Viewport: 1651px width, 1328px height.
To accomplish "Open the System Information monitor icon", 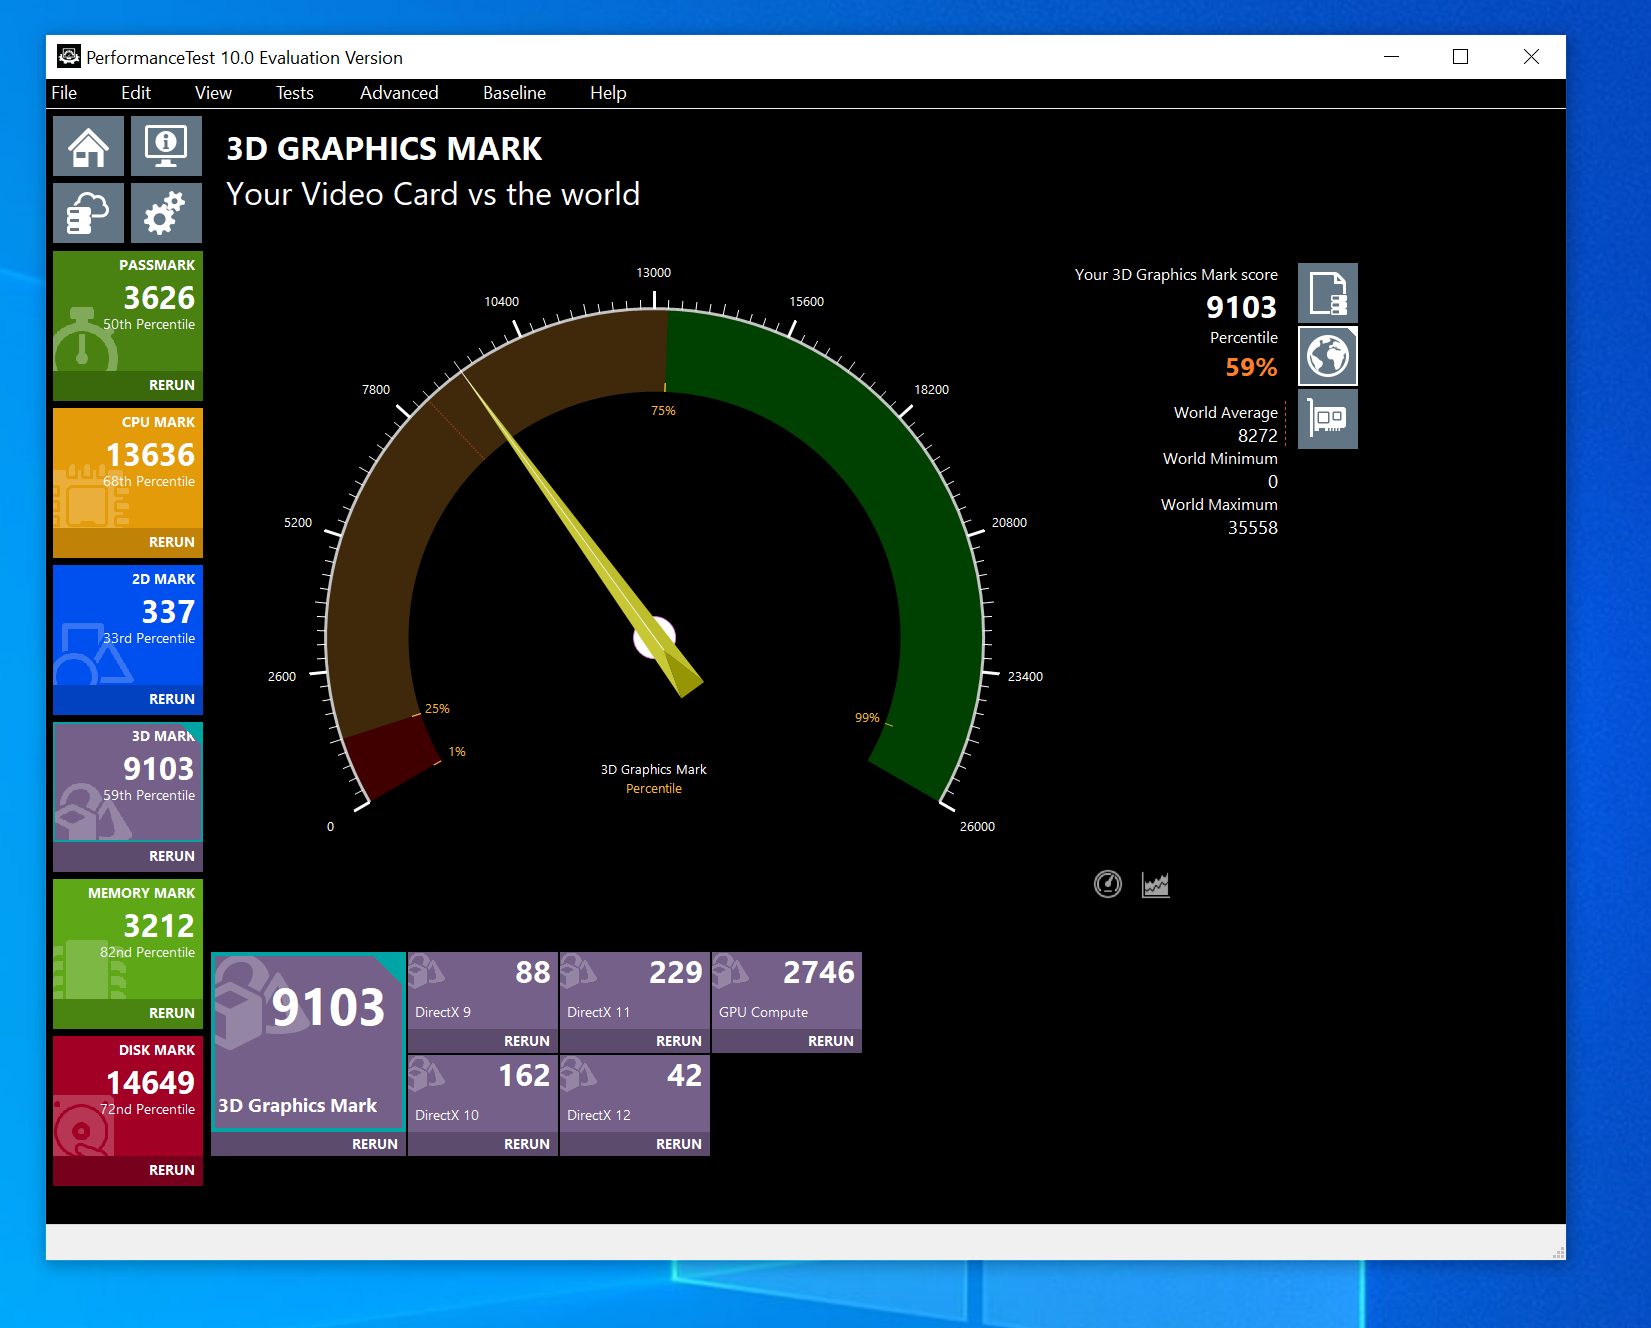I will tap(166, 146).
